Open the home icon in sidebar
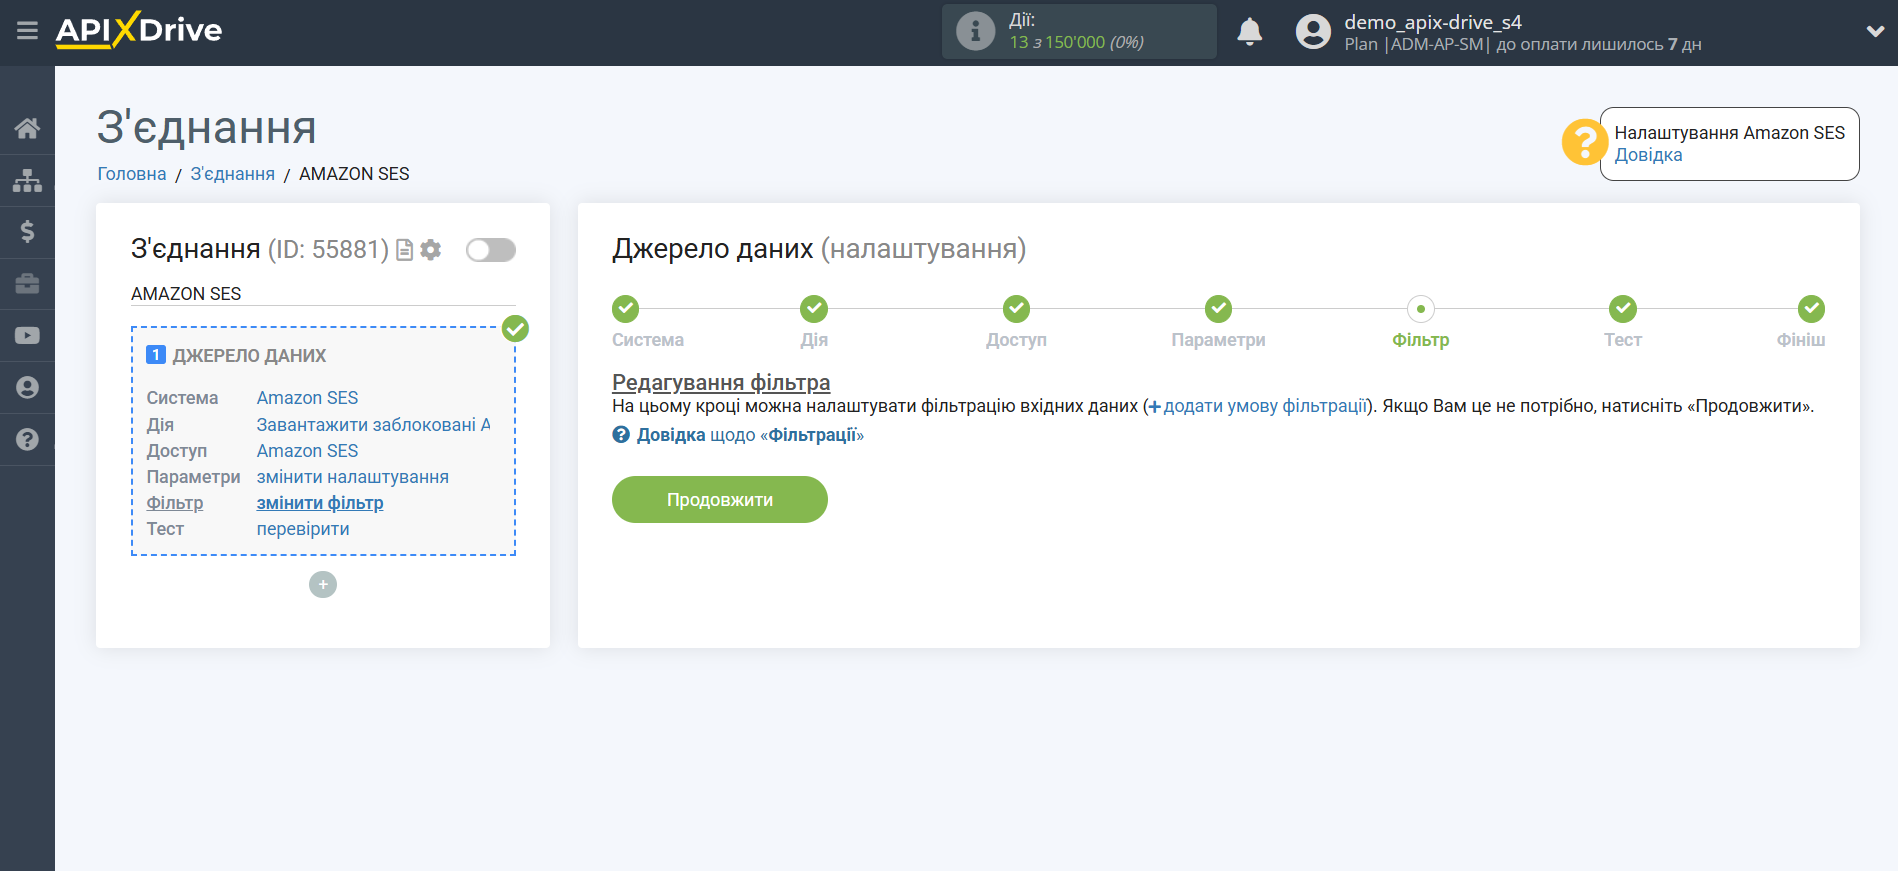Viewport: 1898px width, 871px height. [x=27, y=128]
